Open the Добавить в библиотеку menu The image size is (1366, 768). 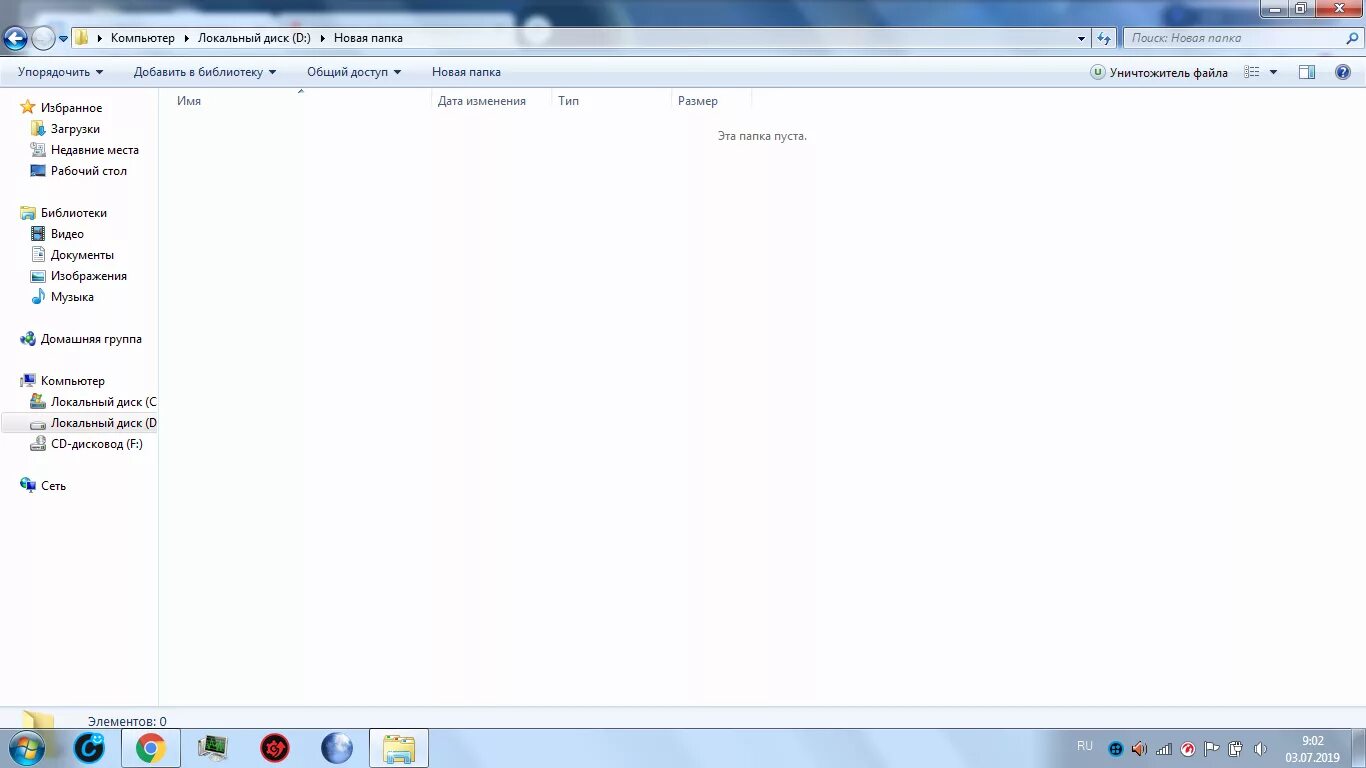coord(205,72)
